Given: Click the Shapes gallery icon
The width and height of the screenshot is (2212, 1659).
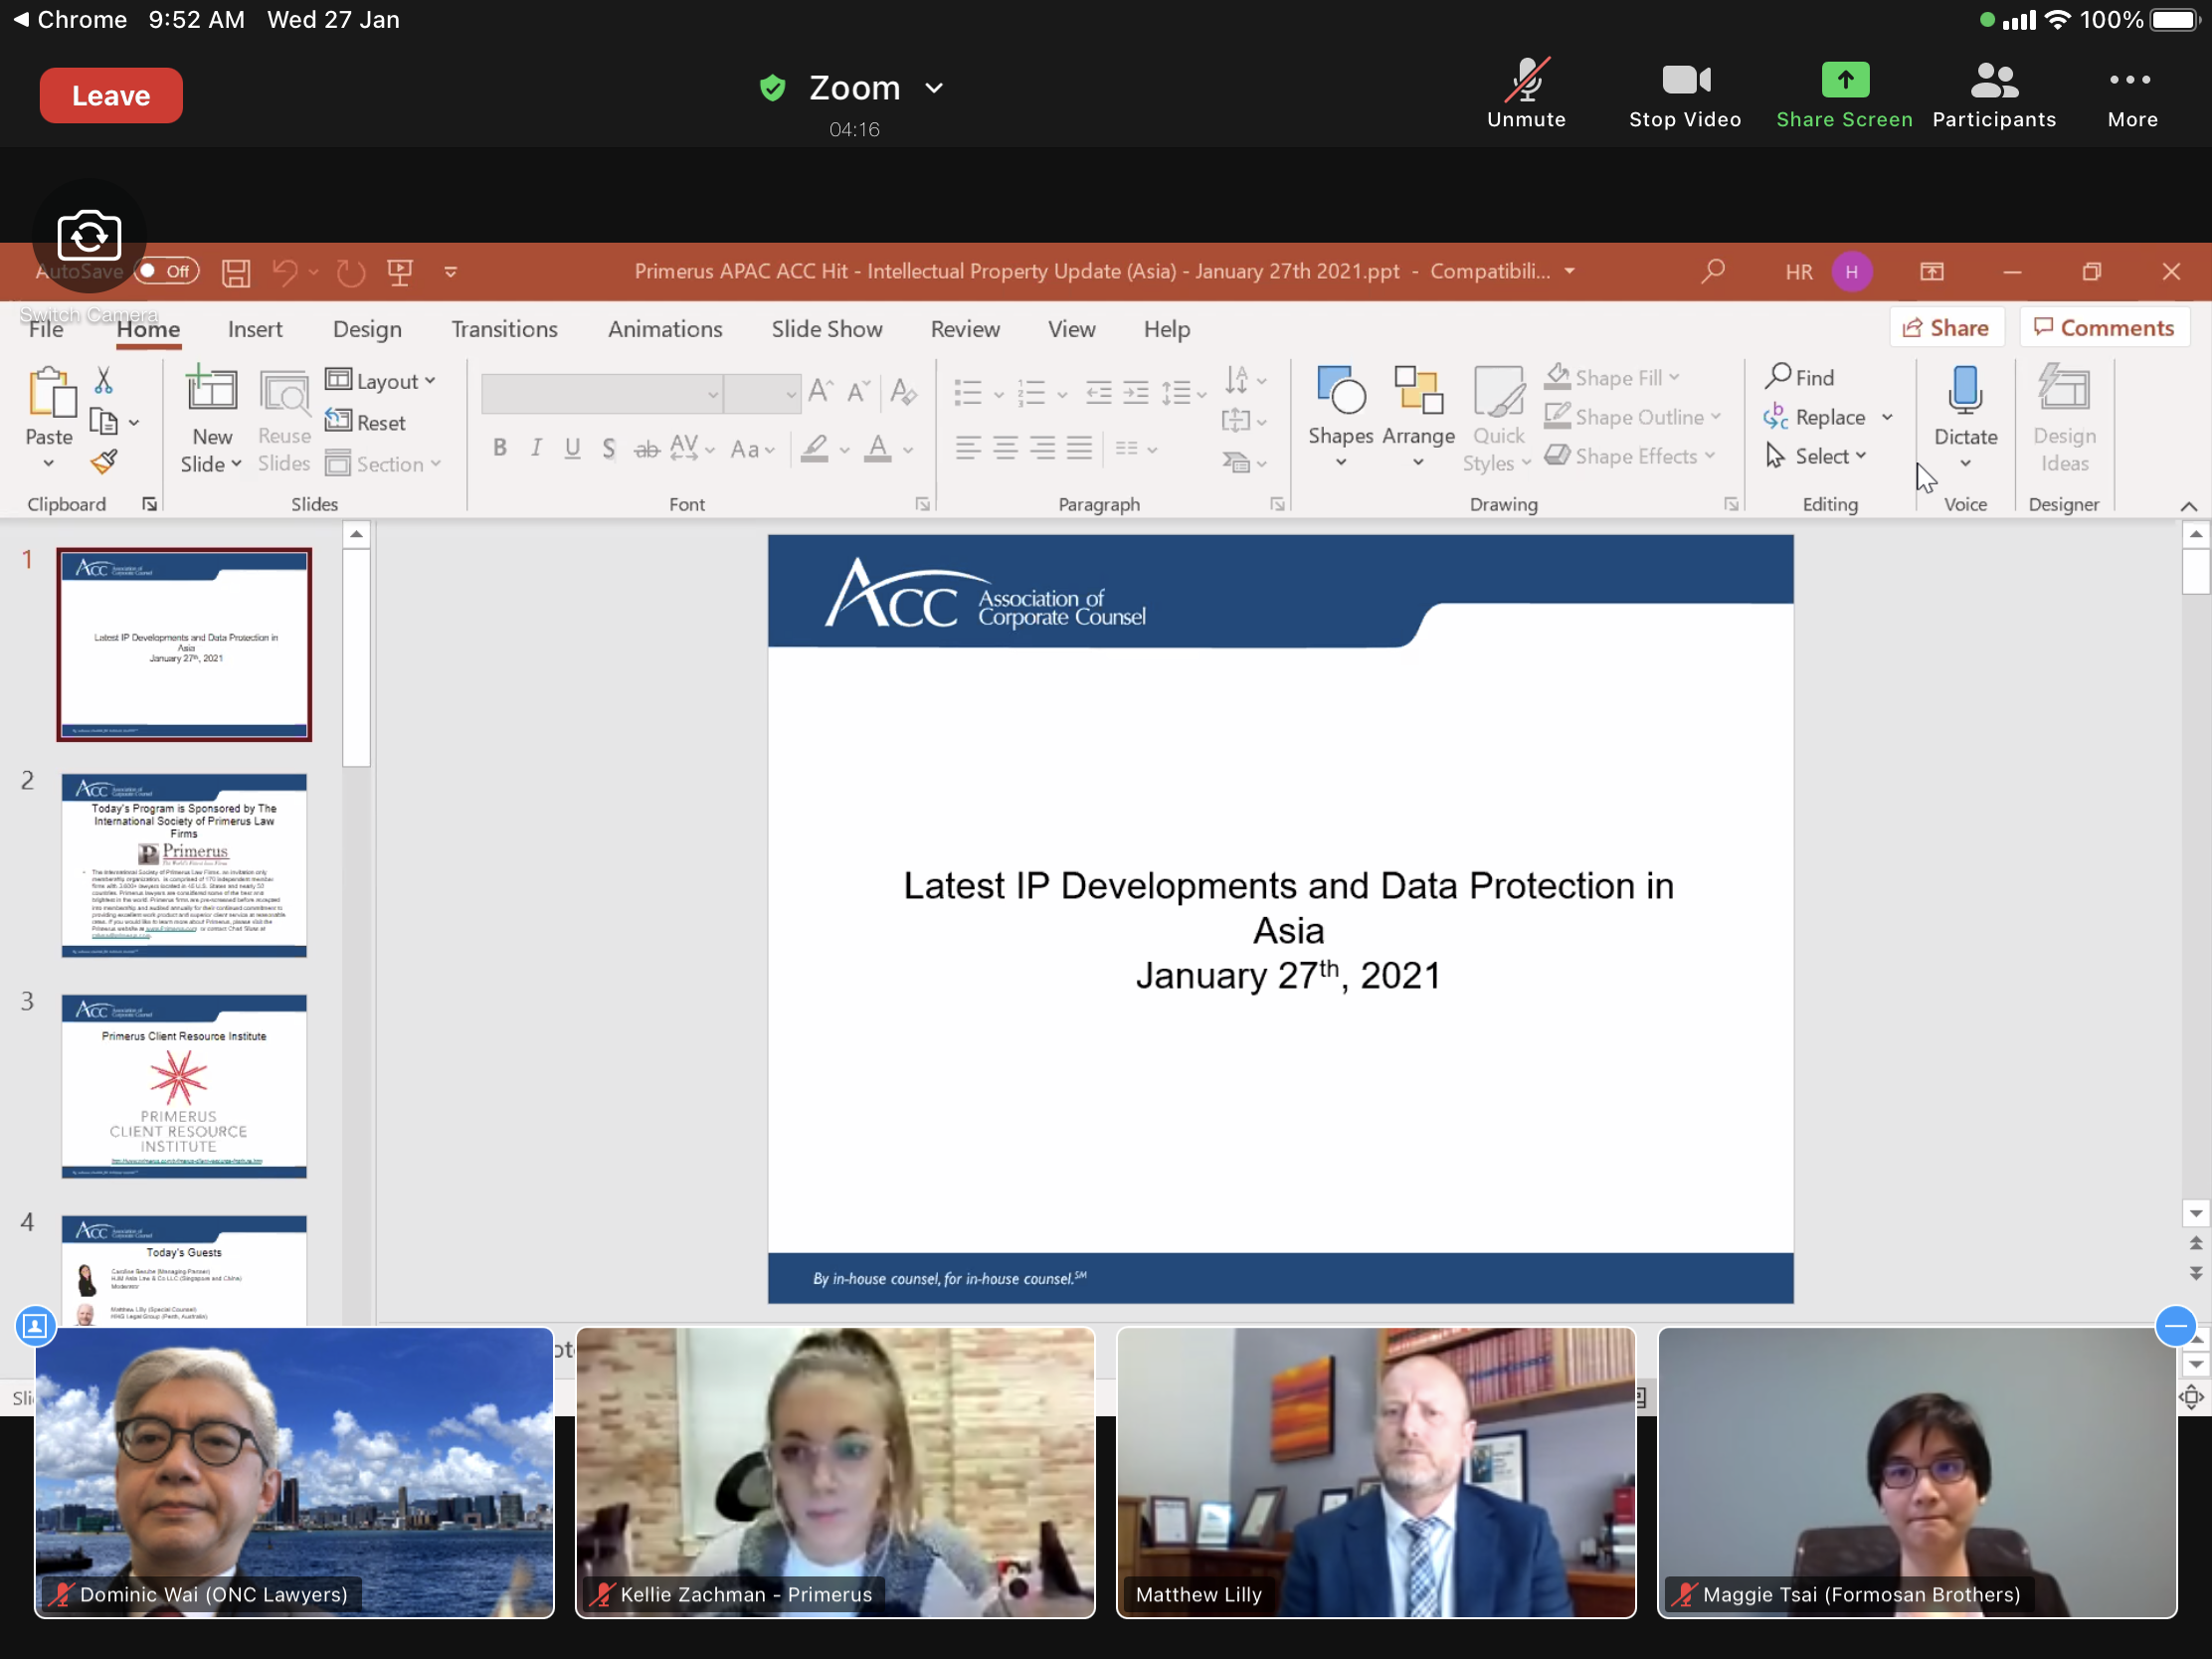Looking at the screenshot, I should (x=1340, y=390).
